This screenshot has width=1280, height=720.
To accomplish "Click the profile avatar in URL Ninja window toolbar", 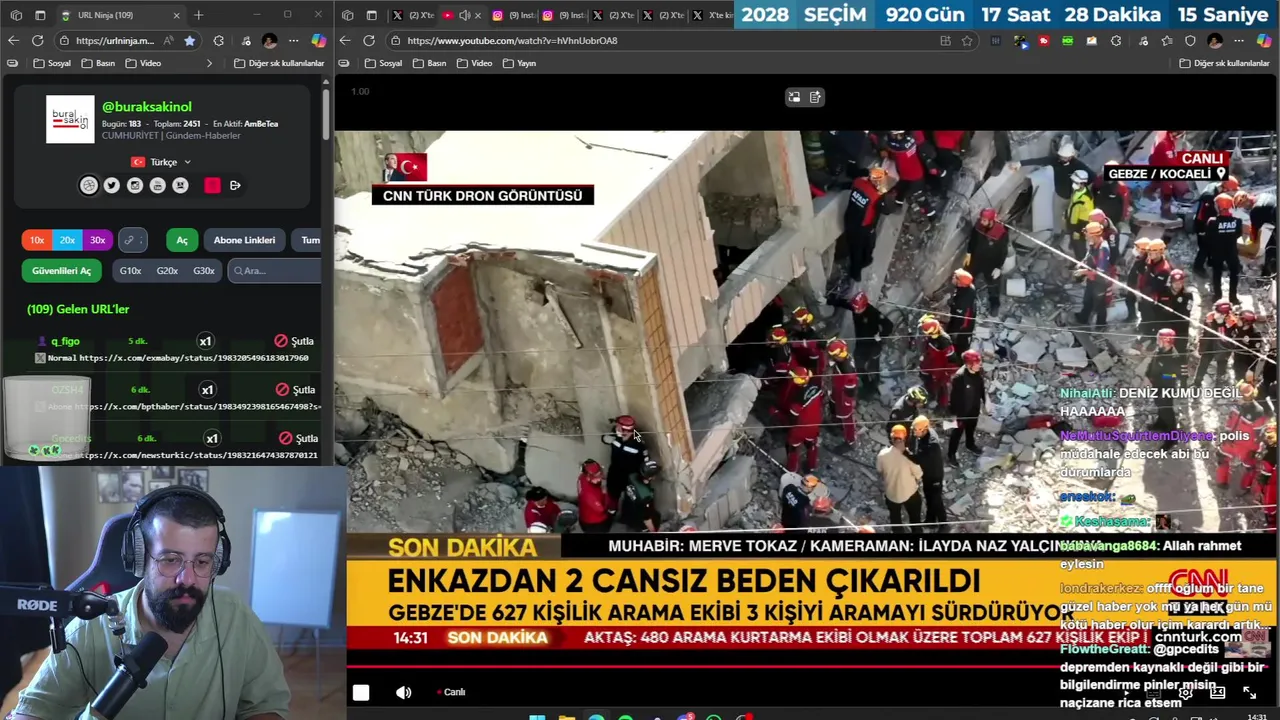I will tap(269, 41).
